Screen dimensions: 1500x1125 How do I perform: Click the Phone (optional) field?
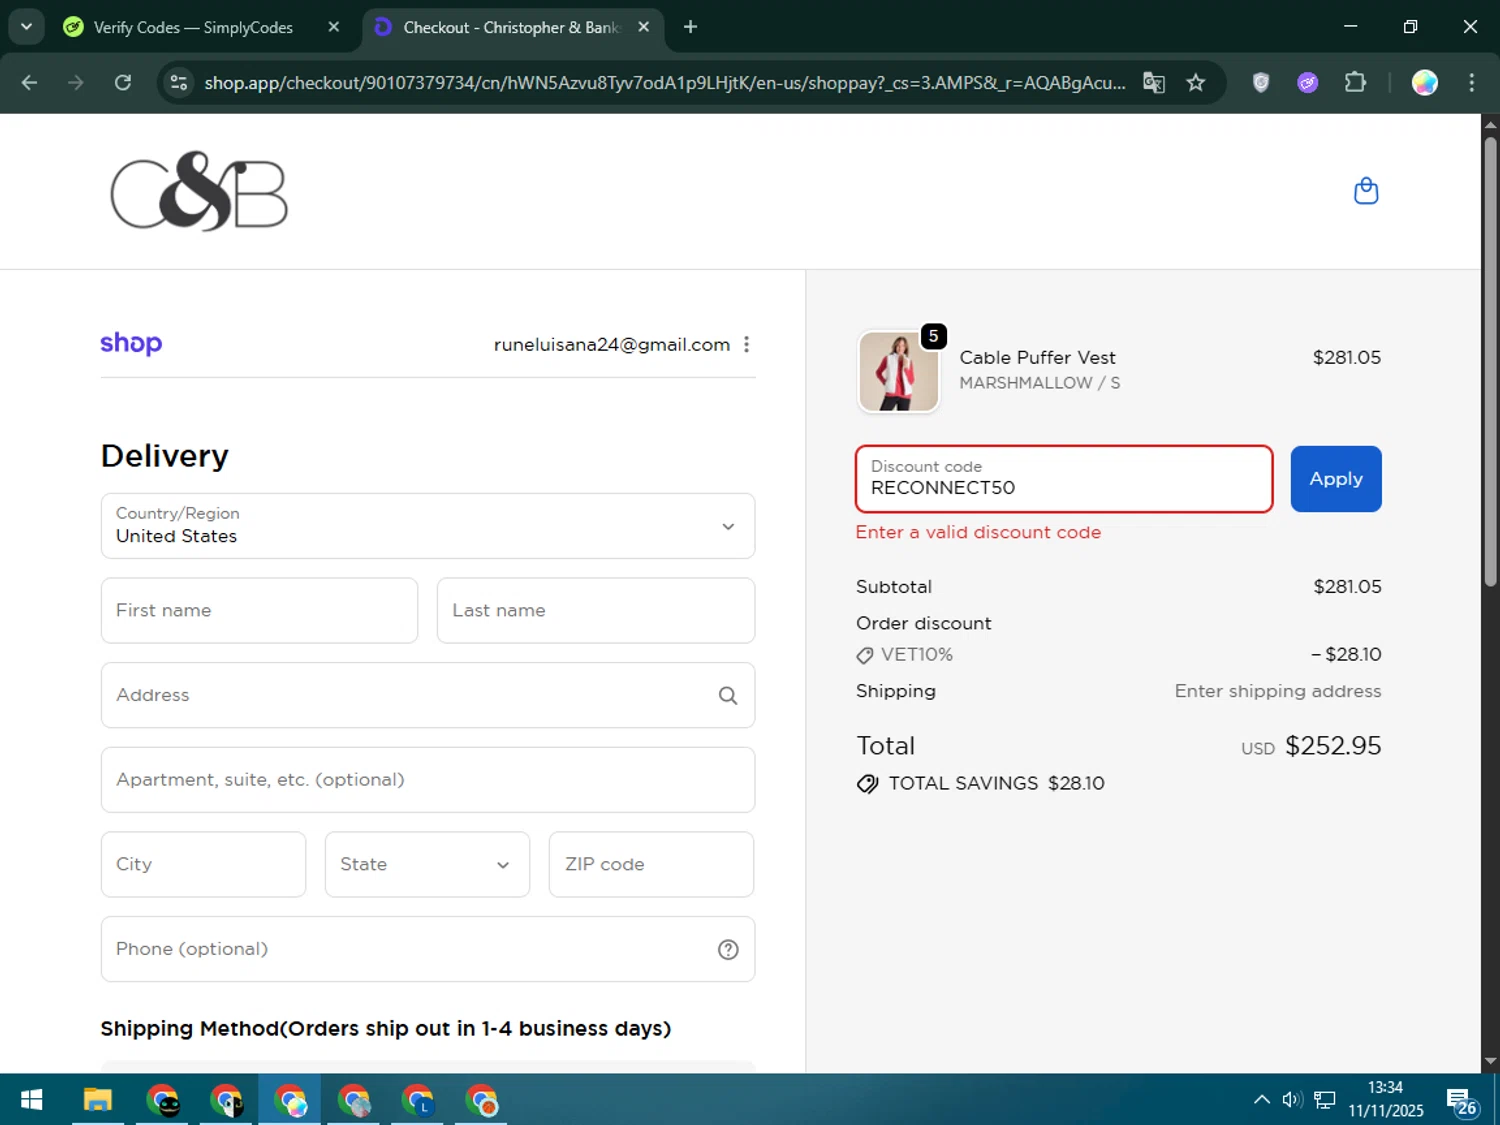tap(428, 949)
